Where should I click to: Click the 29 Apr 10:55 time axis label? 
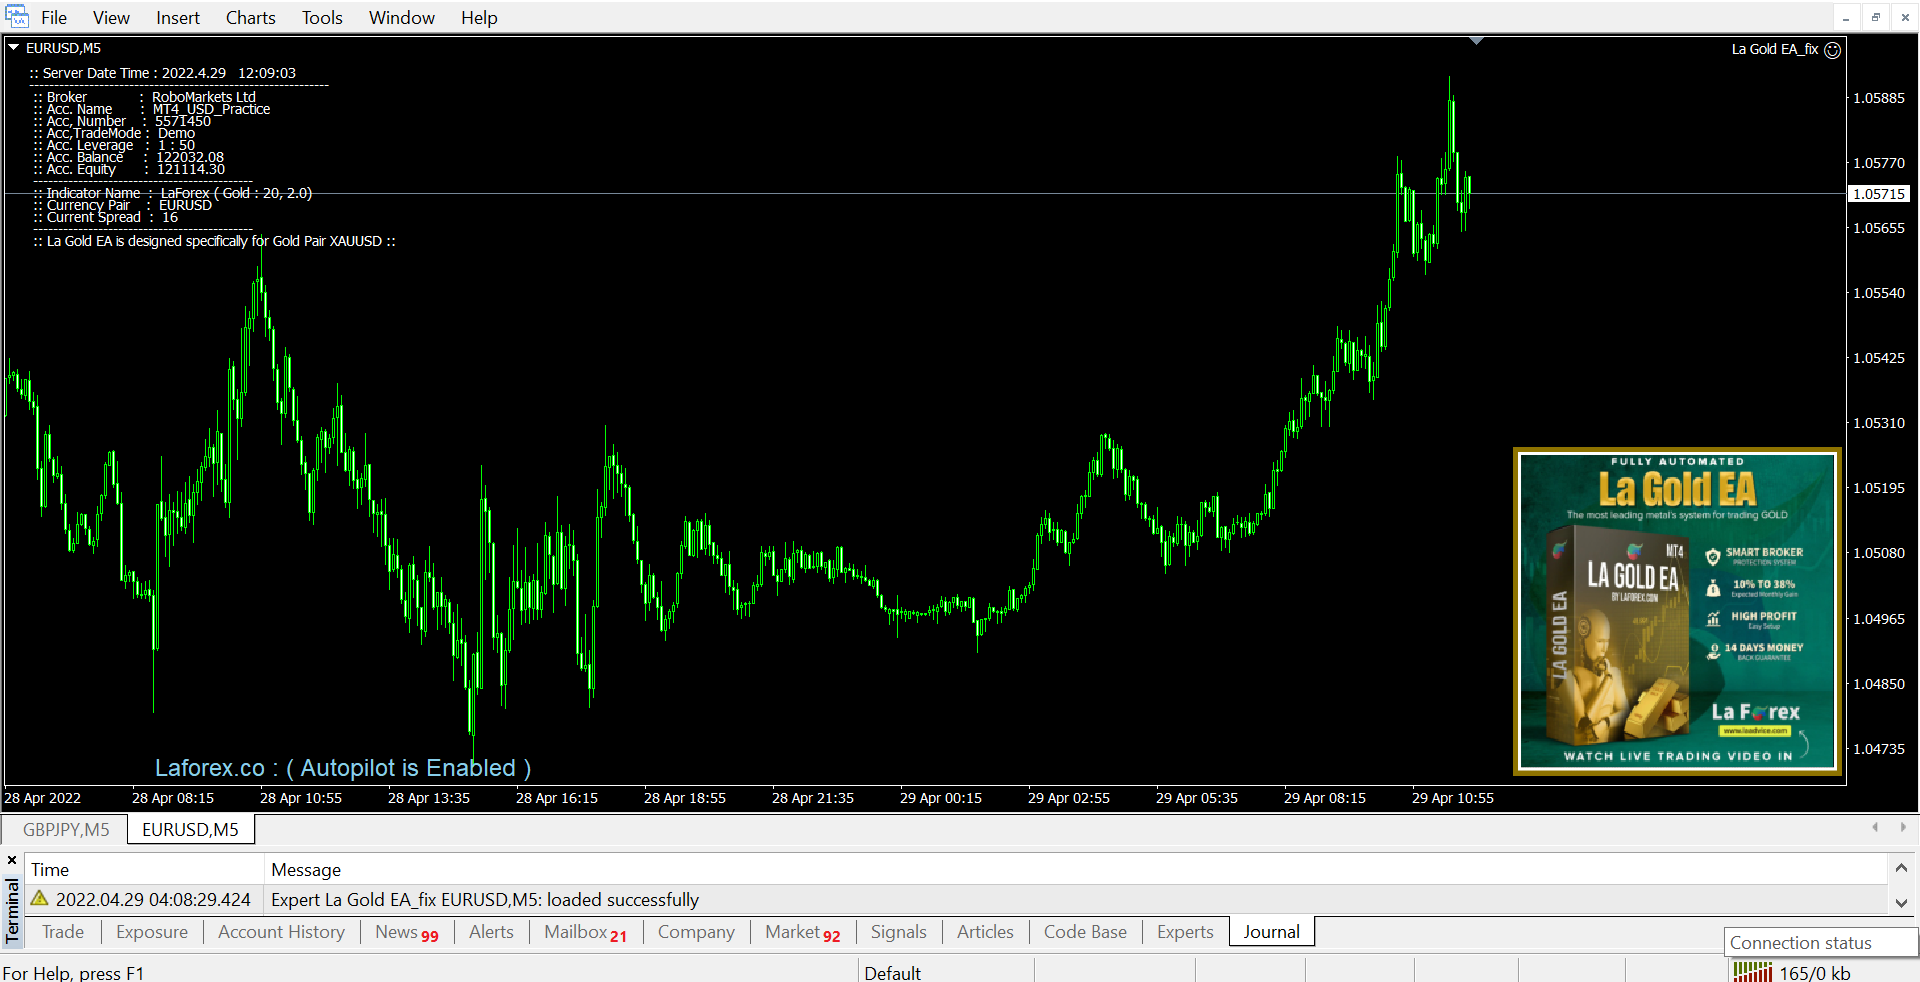pos(1453,798)
